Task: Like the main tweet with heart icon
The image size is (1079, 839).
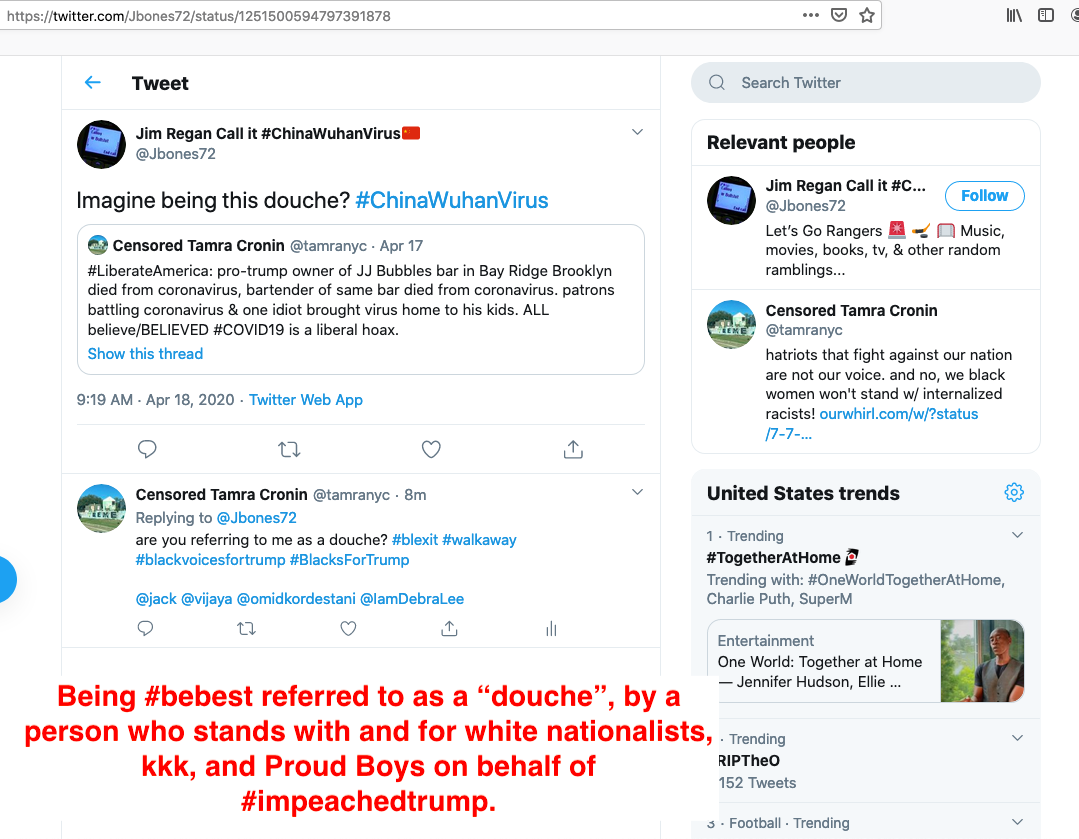Action: pos(431,450)
